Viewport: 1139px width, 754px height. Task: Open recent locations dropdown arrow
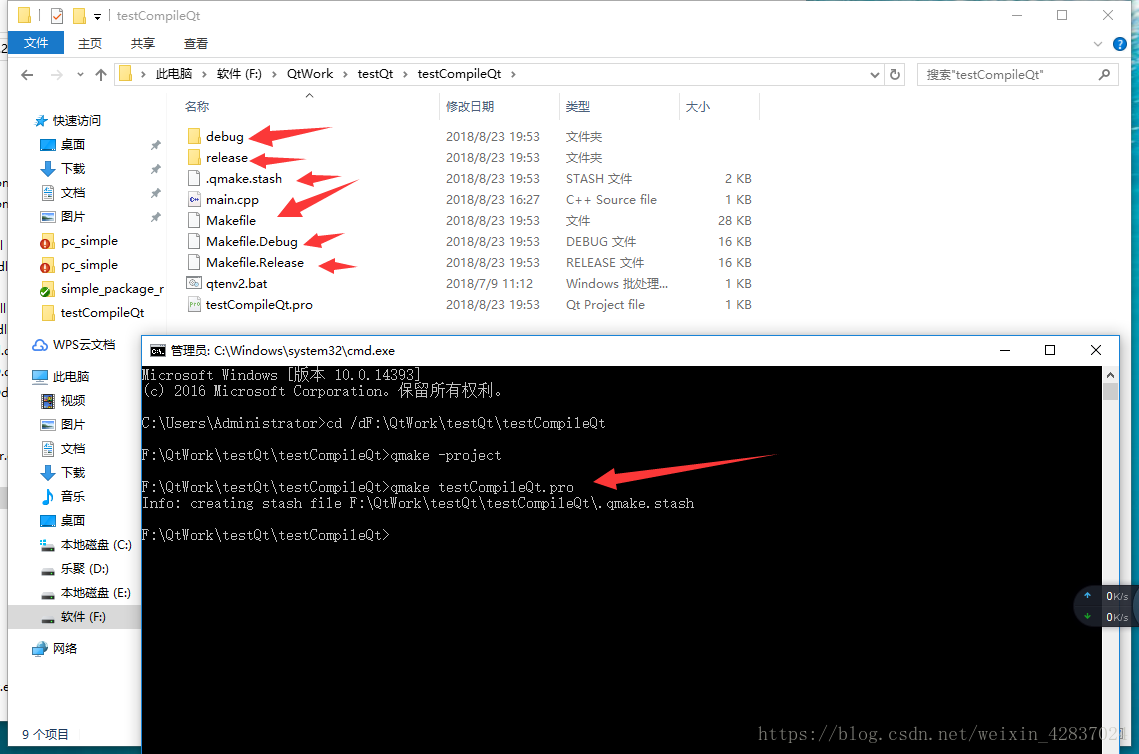click(x=80, y=75)
